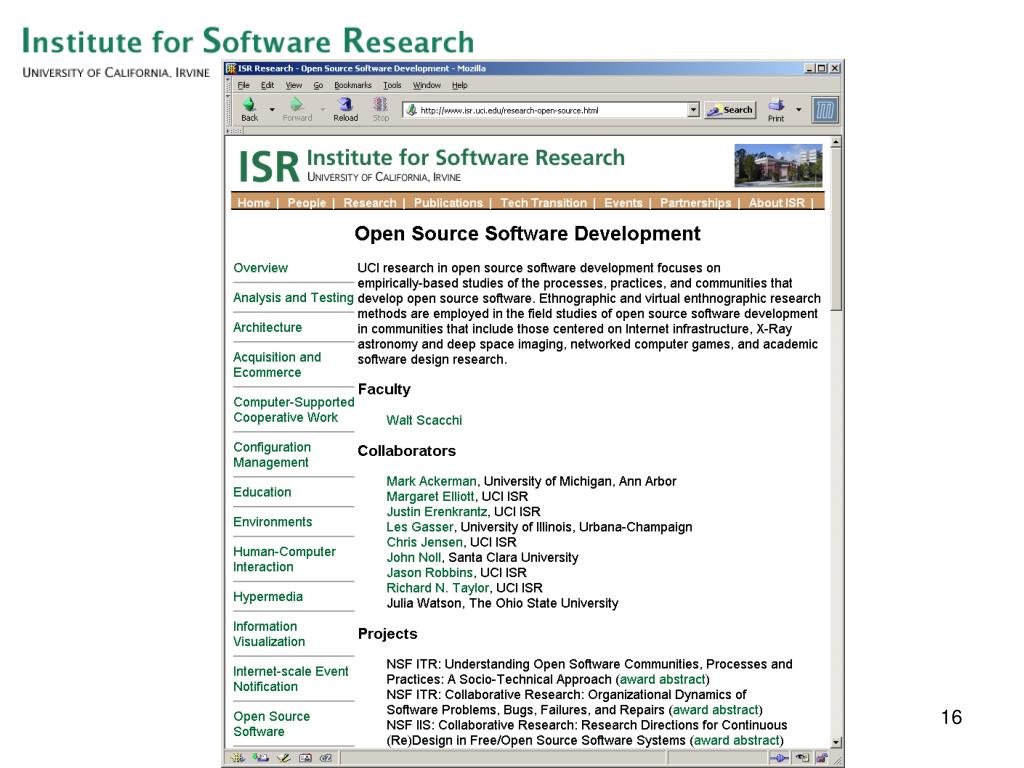
Task: Collapse the navigation toolbar grippy
Action: pos(228,110)
